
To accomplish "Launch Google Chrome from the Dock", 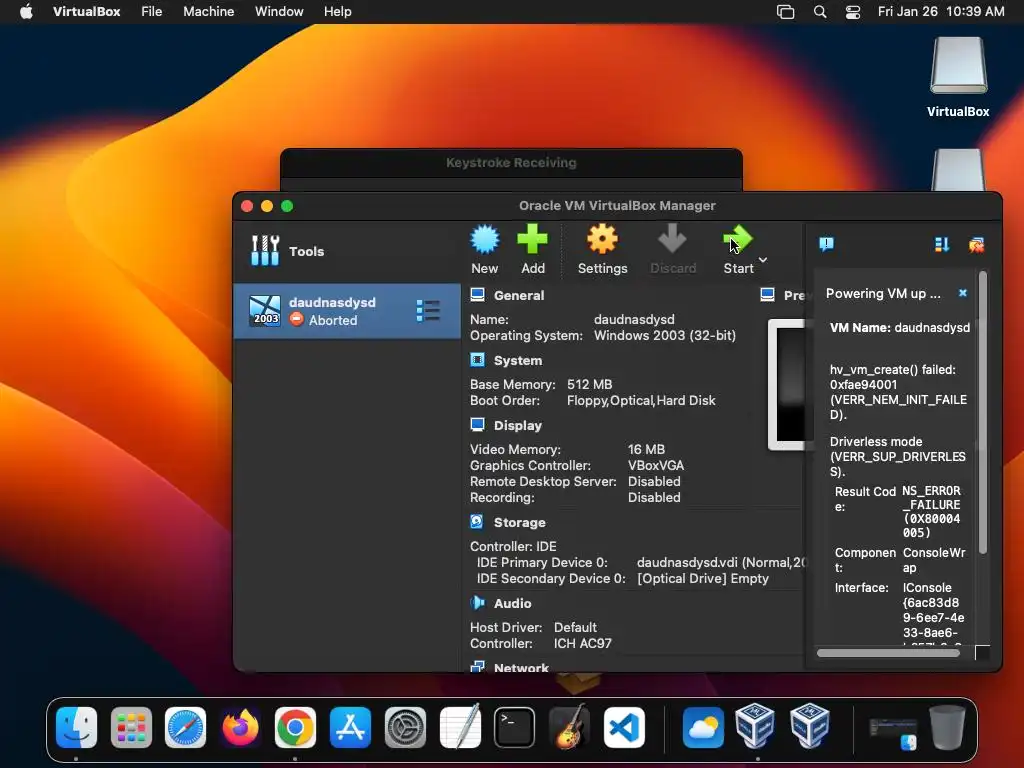I will click(x=295, y=727).
